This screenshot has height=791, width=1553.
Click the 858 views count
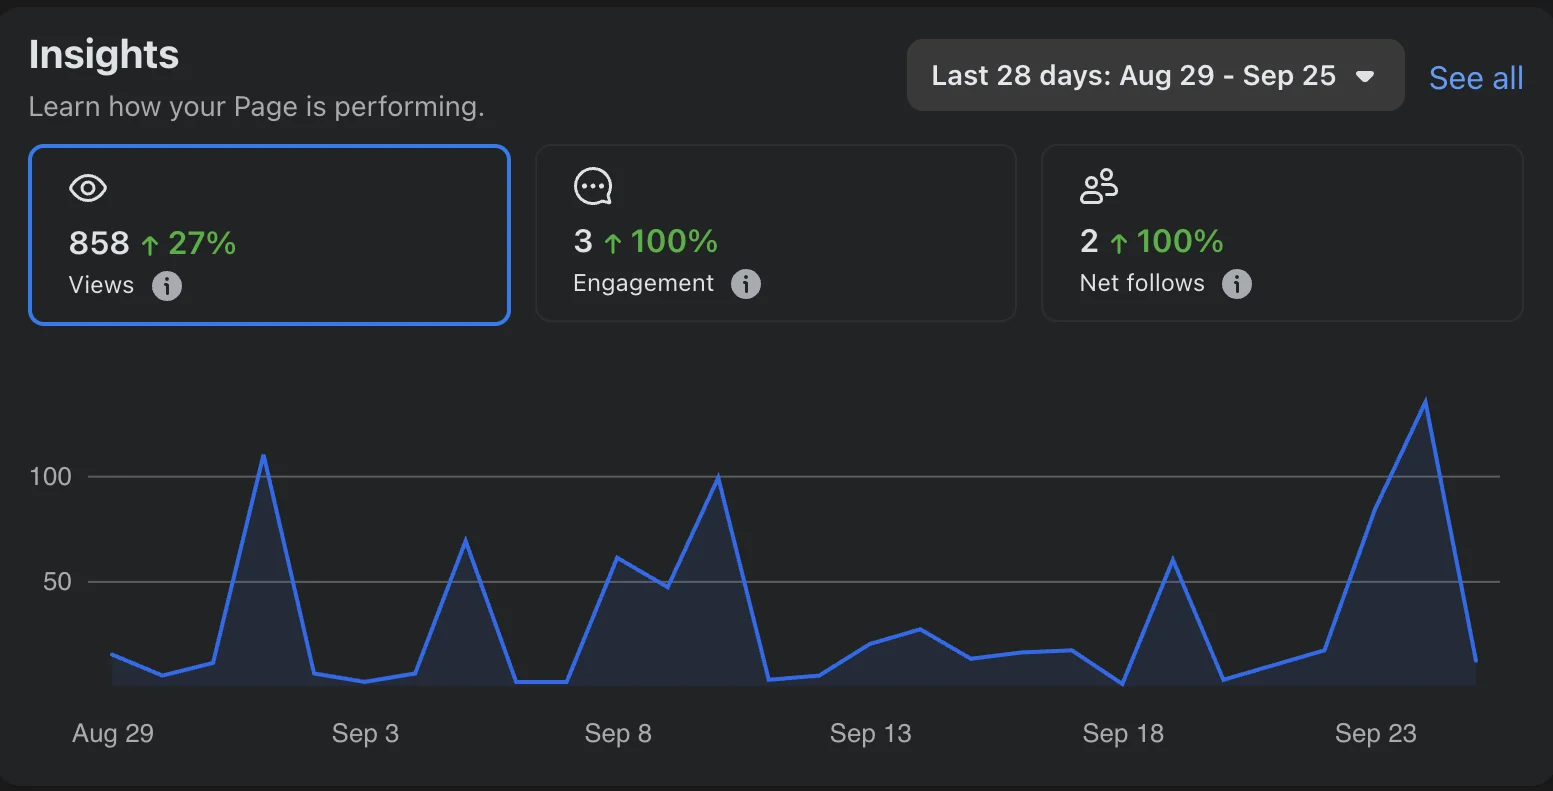click(x=99, y=243)
